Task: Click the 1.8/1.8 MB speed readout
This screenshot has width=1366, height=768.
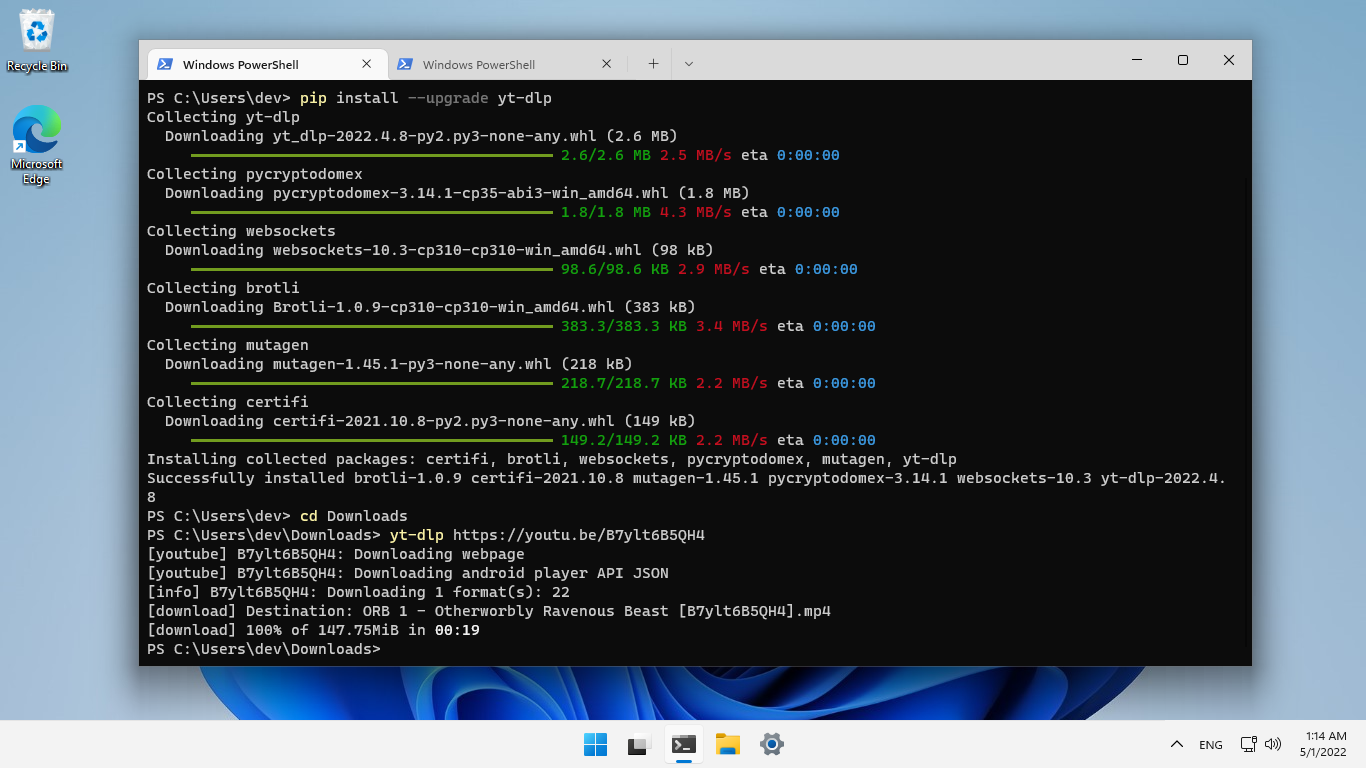Action: 696,212
